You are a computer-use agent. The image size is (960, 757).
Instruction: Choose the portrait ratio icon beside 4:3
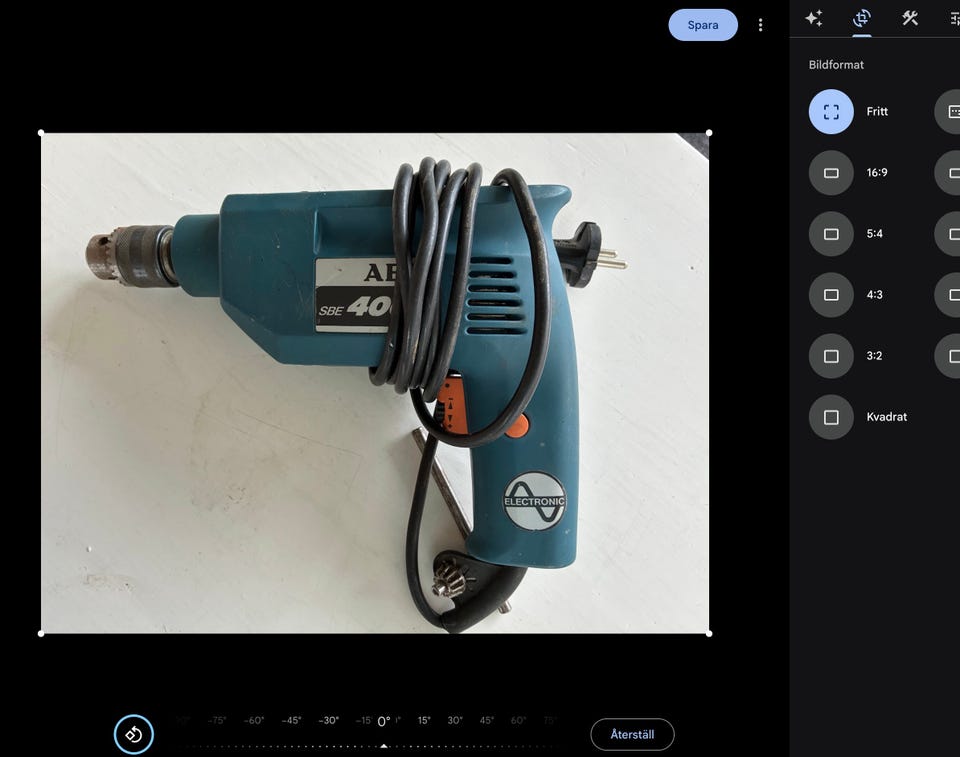tap(948, 295)
